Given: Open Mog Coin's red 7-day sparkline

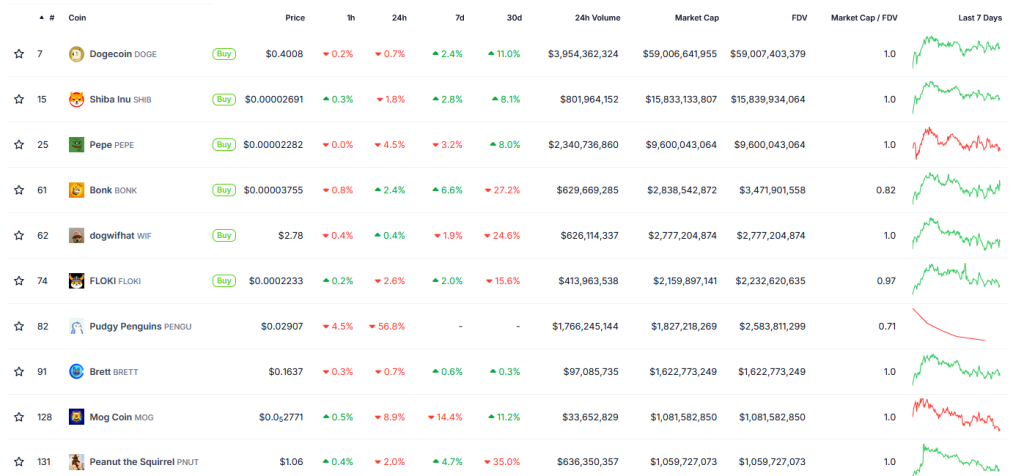Looking at the screenshot, I should 957,414.
